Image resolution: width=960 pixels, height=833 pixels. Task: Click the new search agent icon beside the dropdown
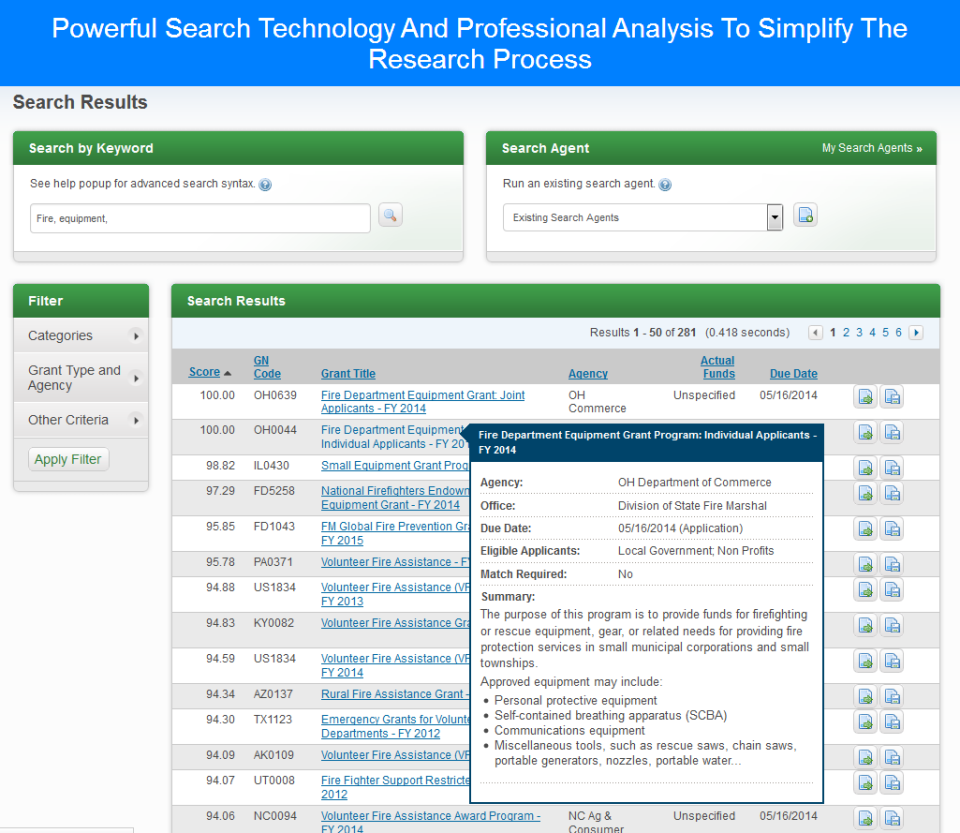coord(805,214)
